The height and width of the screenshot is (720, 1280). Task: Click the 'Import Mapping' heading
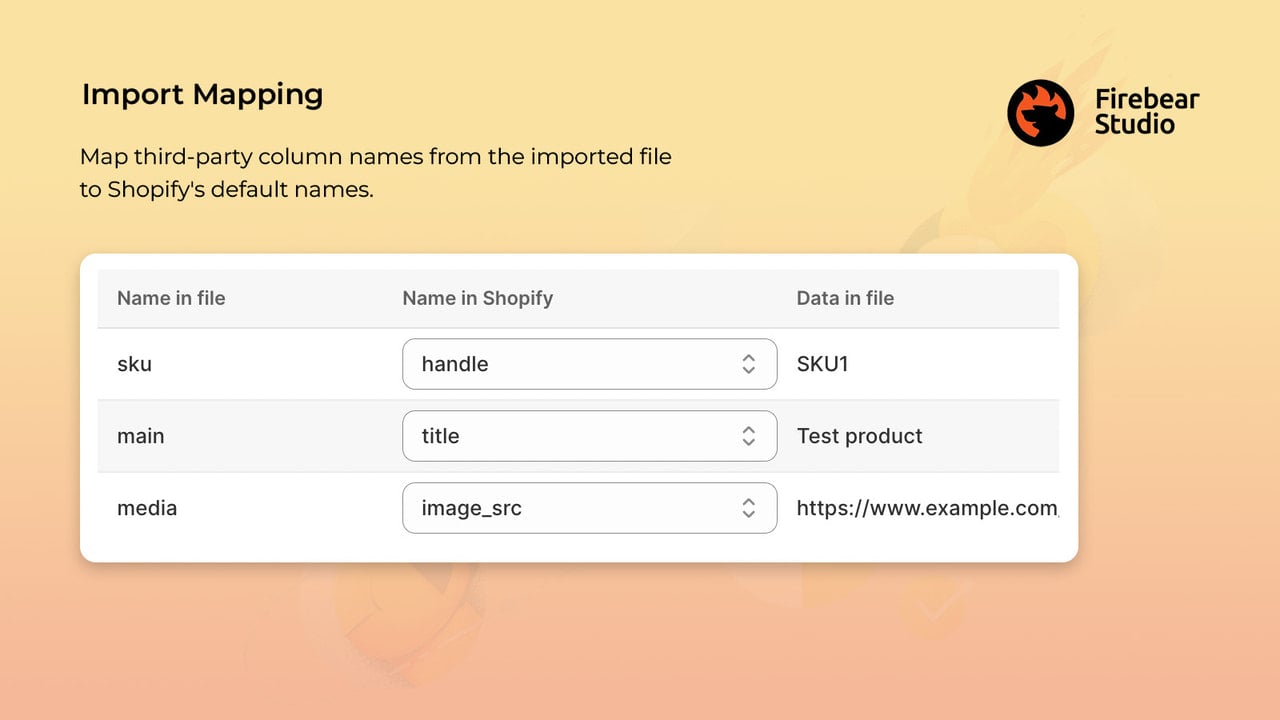(x=202, y=95)
